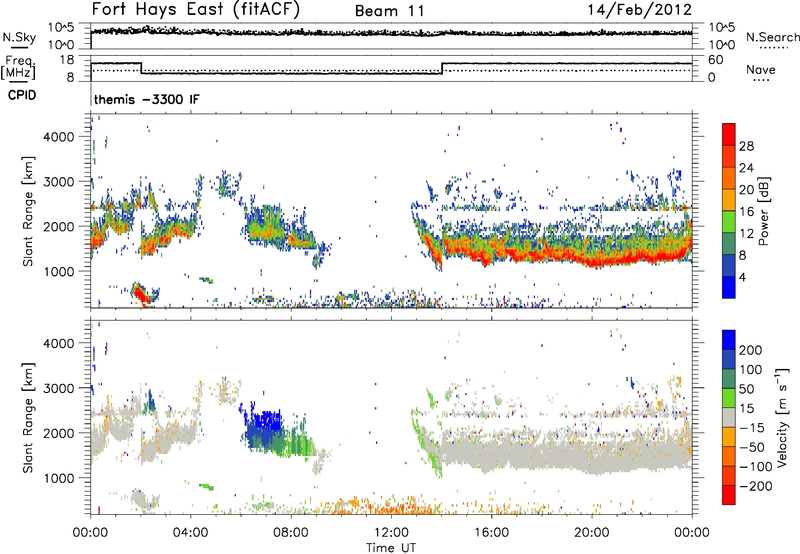Select the "N.Search" legend label
The image size is (800, 554).
772,37
